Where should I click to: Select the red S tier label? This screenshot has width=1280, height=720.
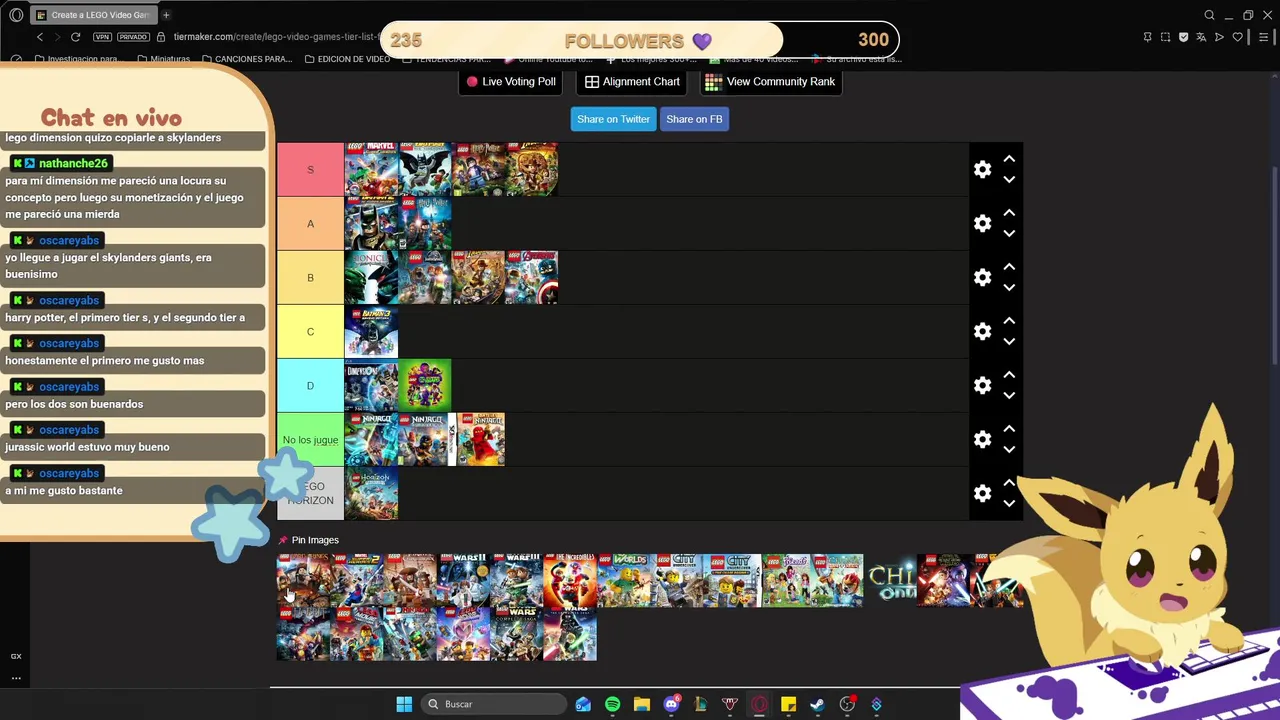tap(310, 170)
